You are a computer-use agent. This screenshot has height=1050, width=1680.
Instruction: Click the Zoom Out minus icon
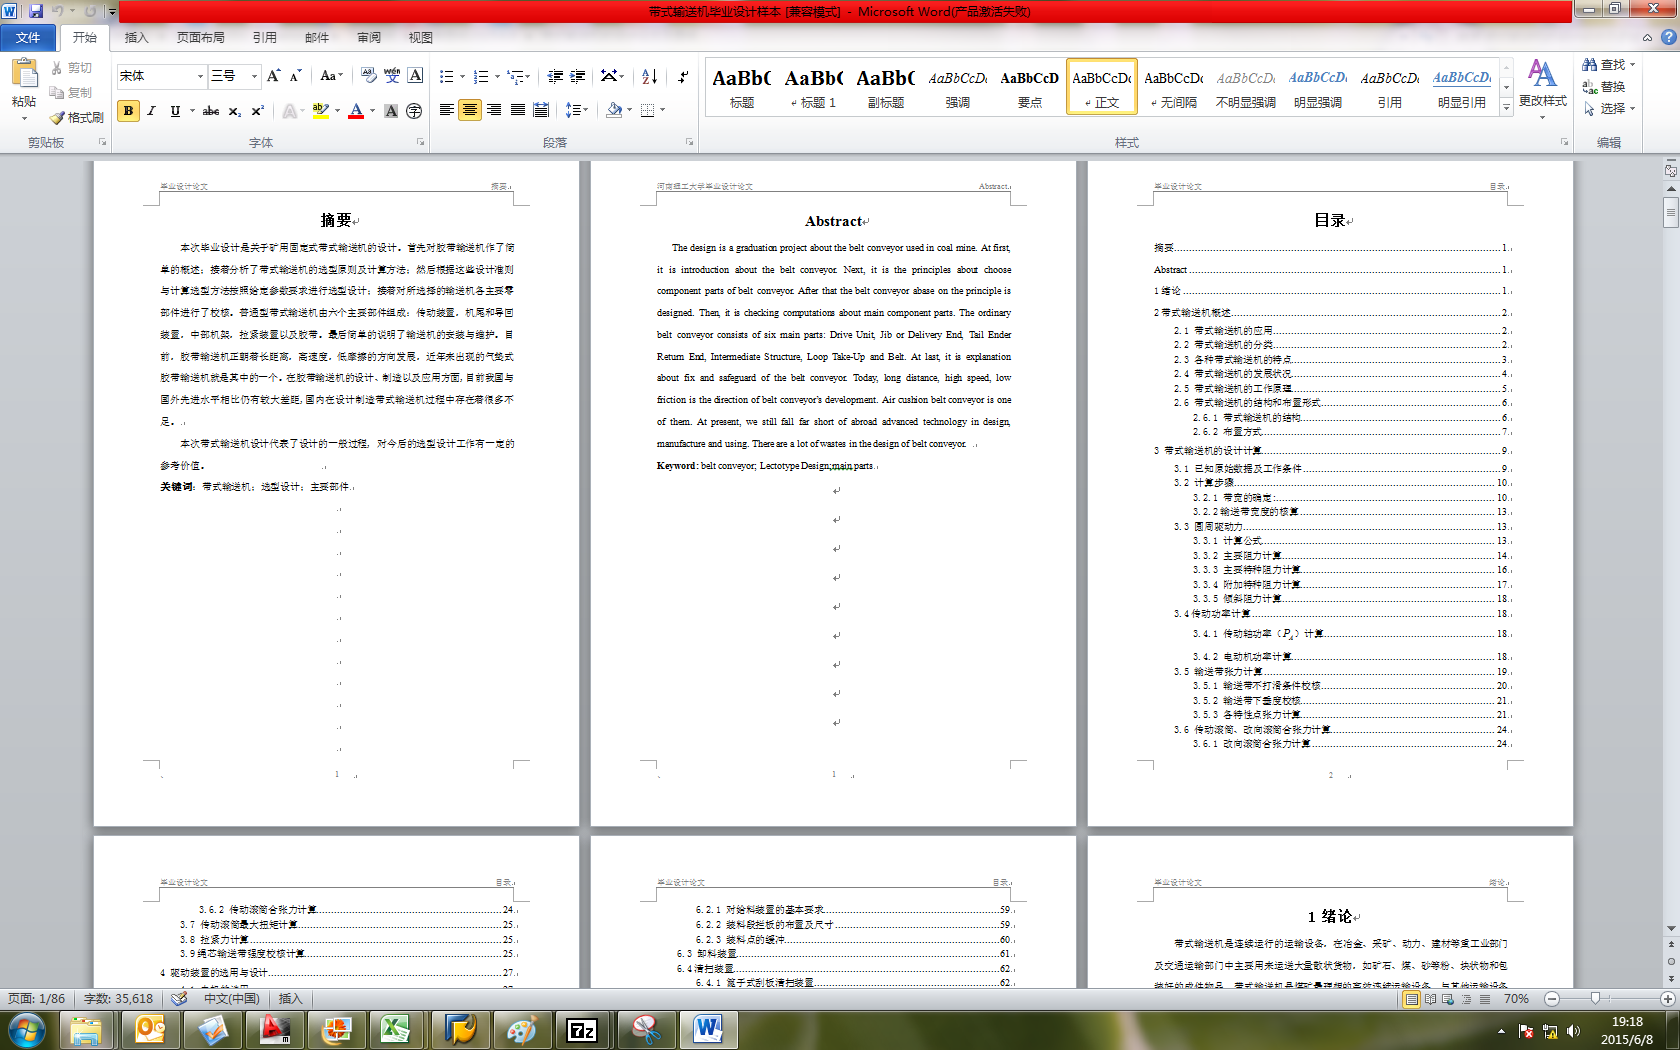(x=1552, y=999)
